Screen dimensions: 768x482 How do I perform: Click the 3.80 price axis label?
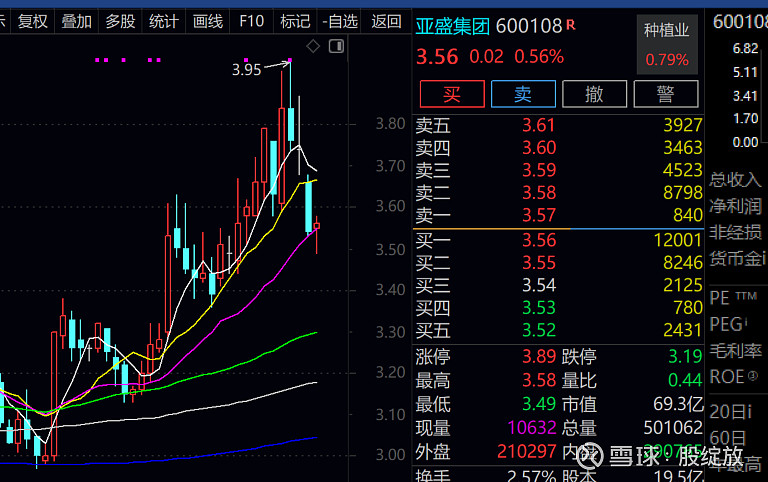(x=390, y=123)
